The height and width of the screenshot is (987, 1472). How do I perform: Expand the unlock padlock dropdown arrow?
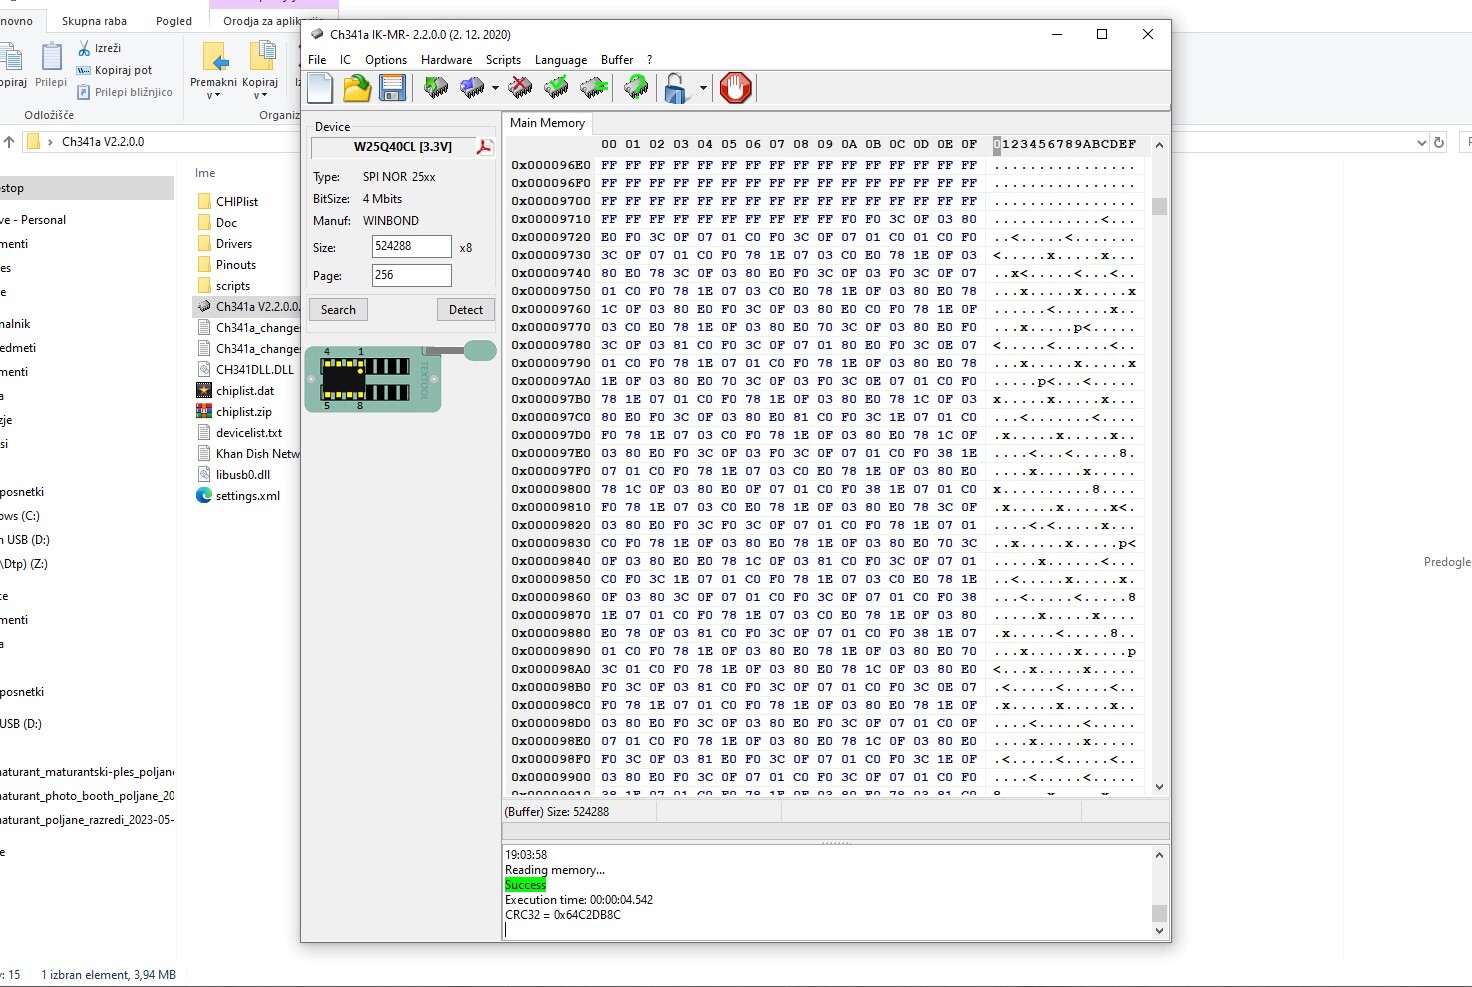coord(703,88)
